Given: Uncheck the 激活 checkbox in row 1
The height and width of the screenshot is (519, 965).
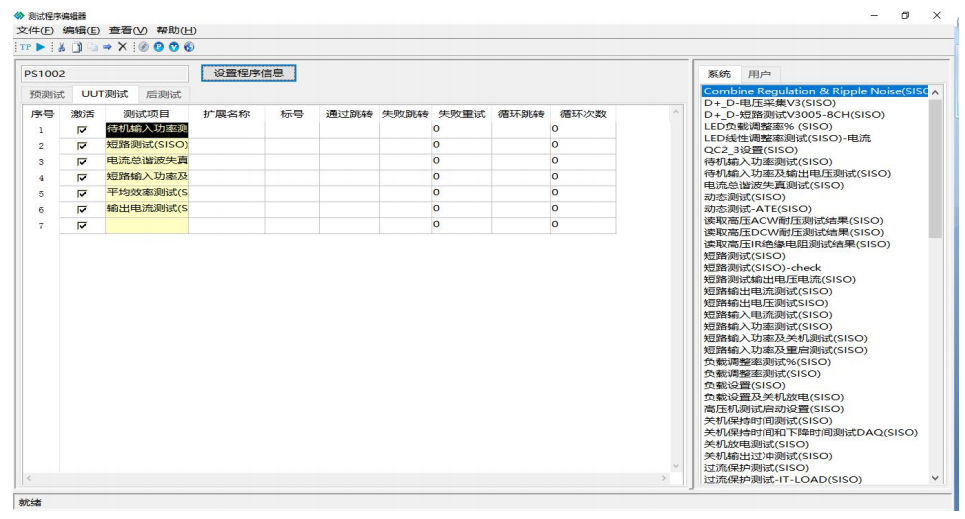Looking at the screenshot, I should [x=82, y=130].
